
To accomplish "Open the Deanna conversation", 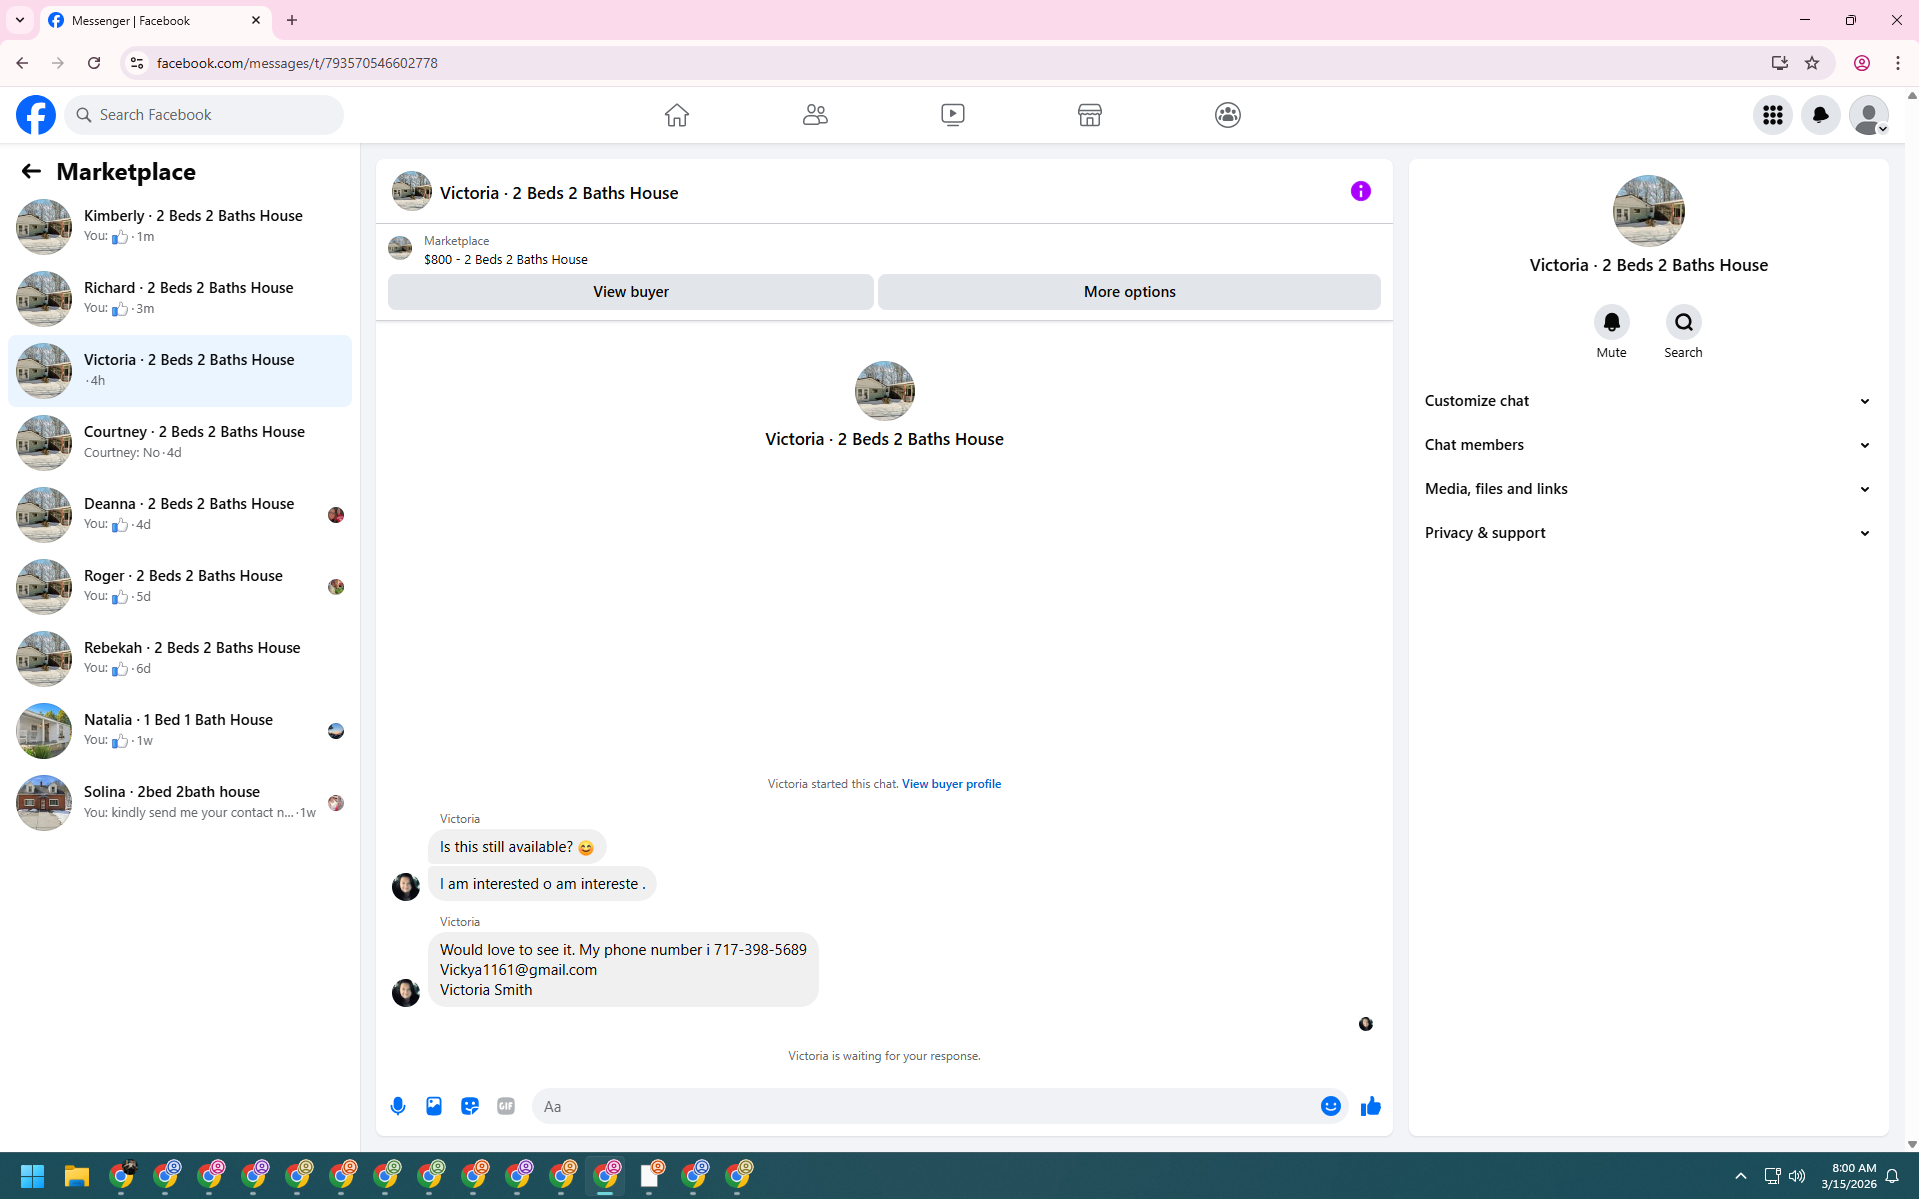I will [180, 514].
